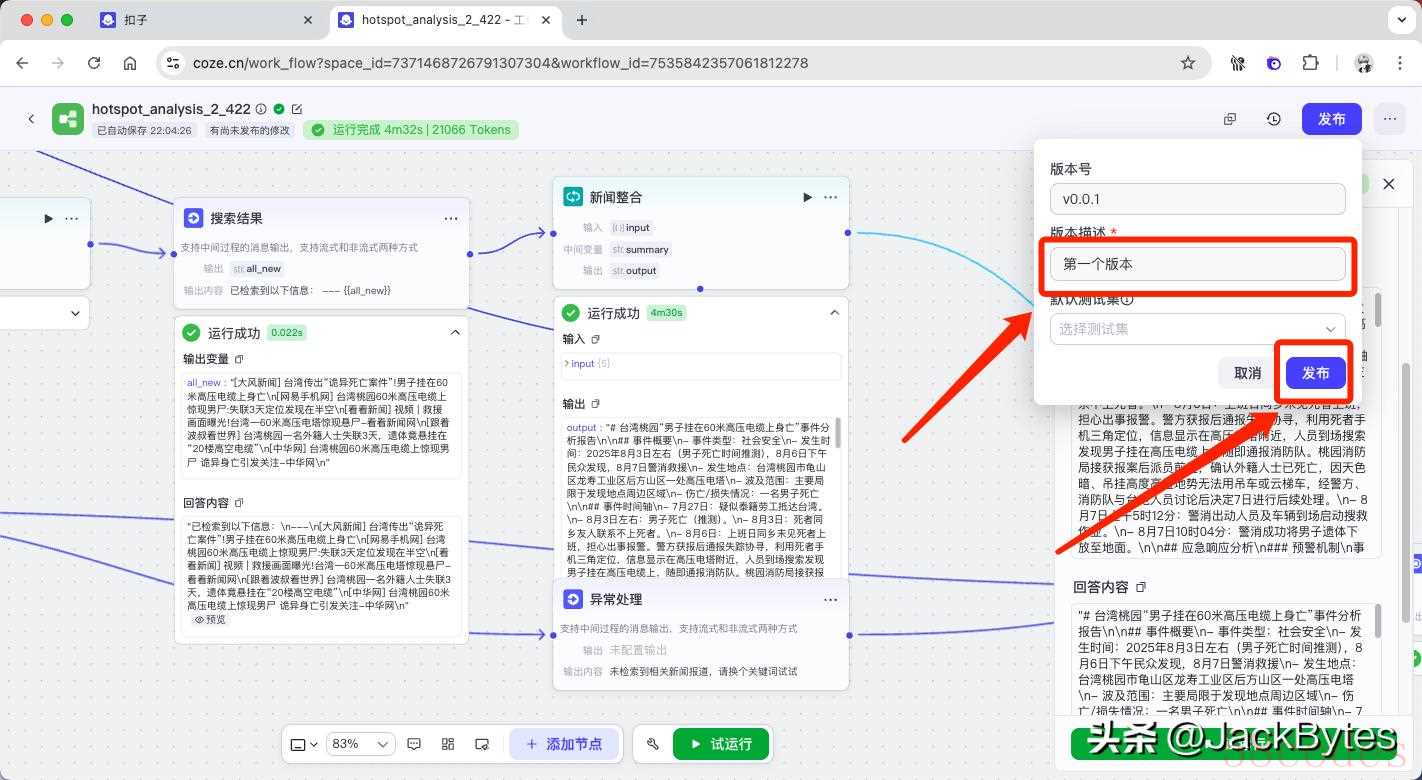Click the auto-layout grid icon
The width and height of the screenshot is (1422, 780).
[448, 744]
